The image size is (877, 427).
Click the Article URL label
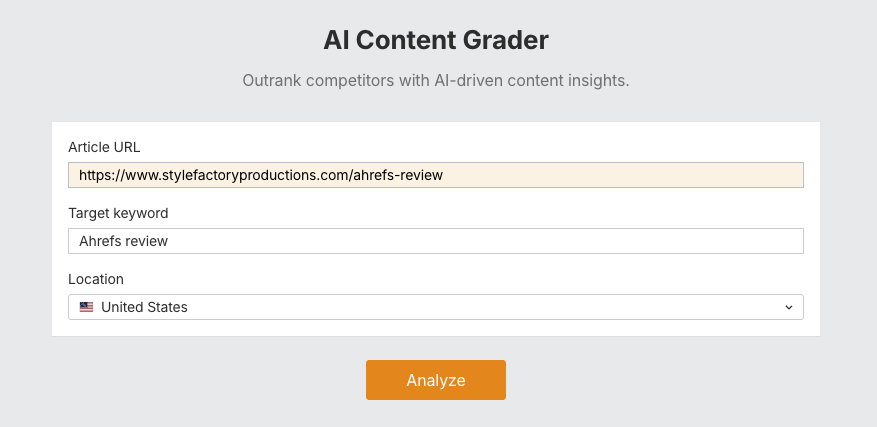pos(104,147)
